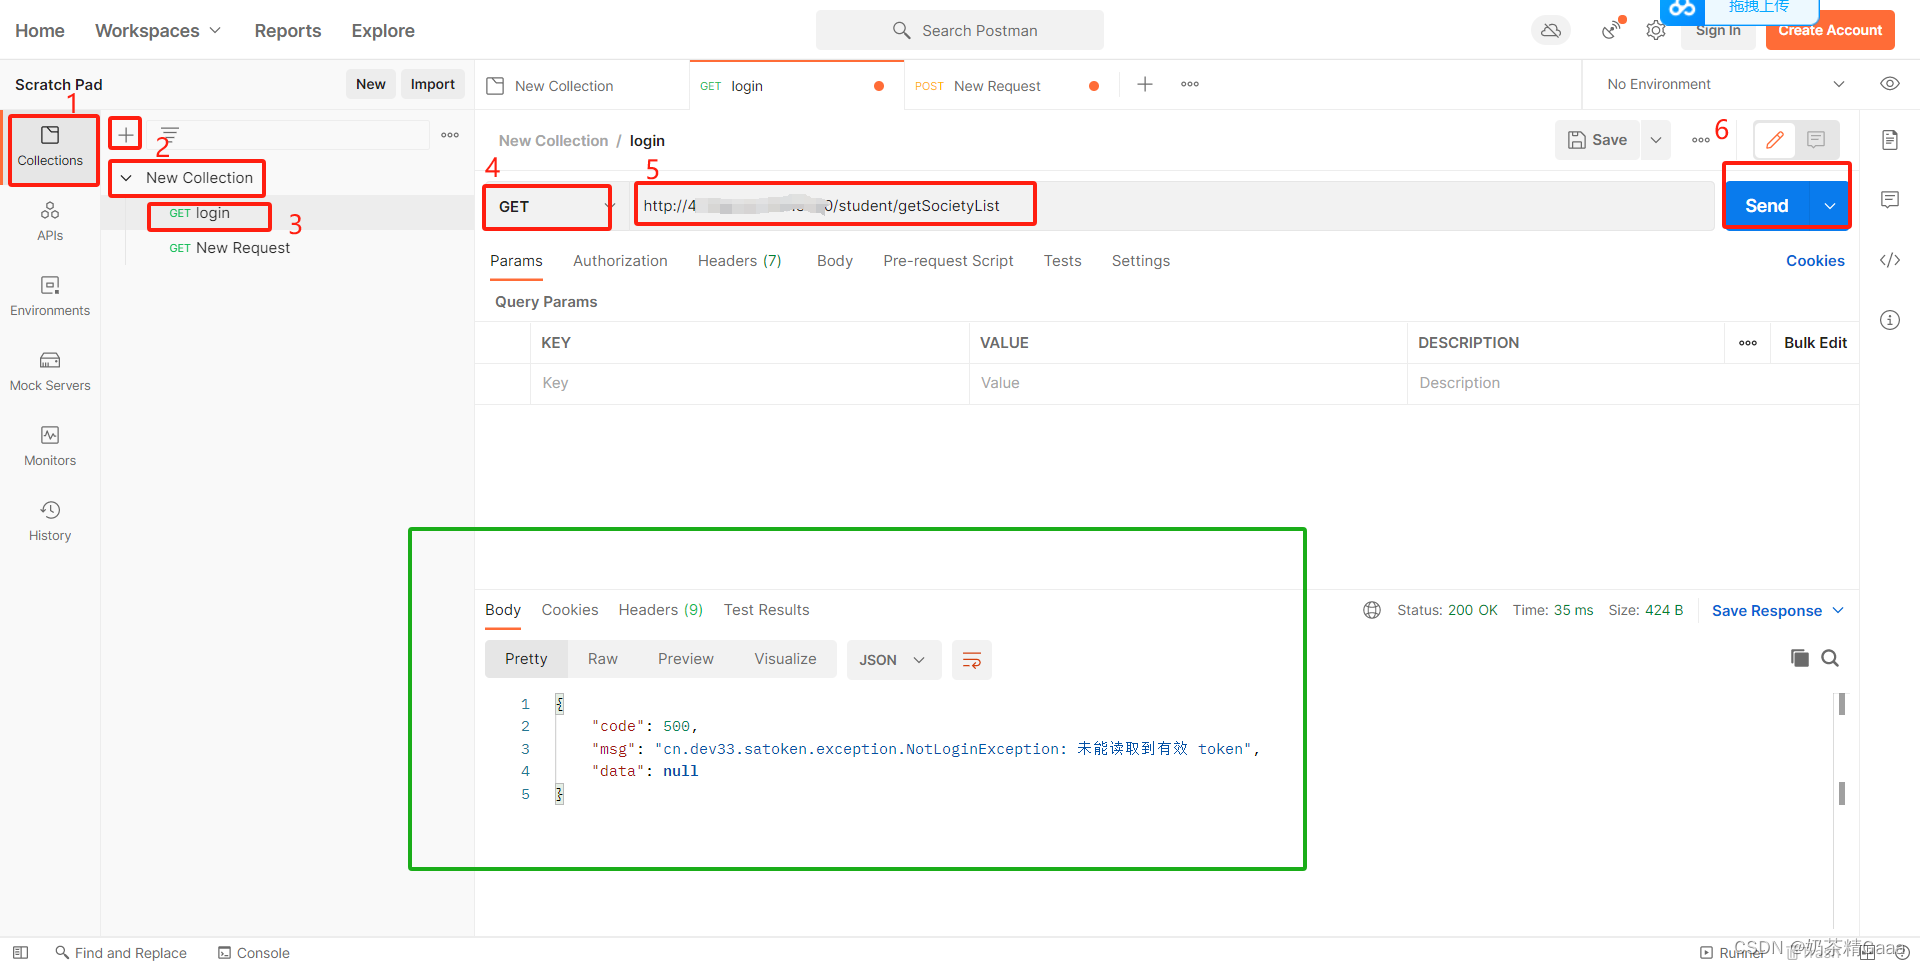Select the Preview response view

point(686,659)
